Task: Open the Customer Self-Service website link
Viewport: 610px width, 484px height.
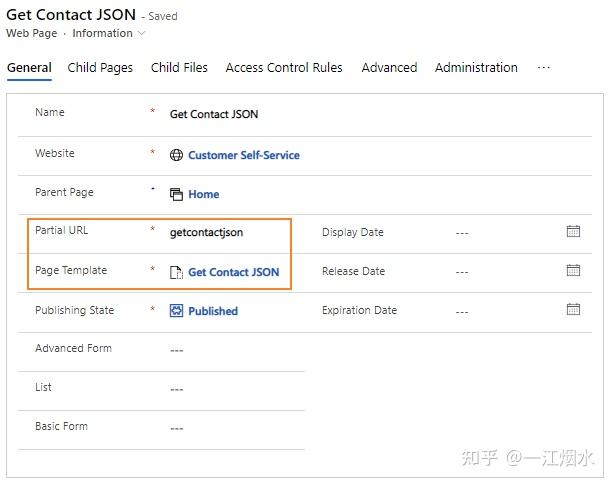Action: pyautogui.click(x=244, y=155)
